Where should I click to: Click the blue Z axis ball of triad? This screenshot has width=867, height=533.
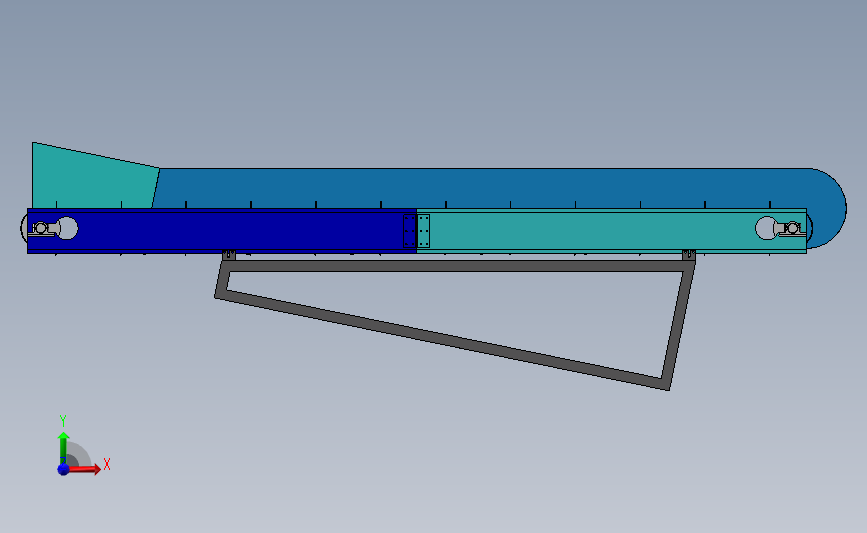click(x=63, y=469)
